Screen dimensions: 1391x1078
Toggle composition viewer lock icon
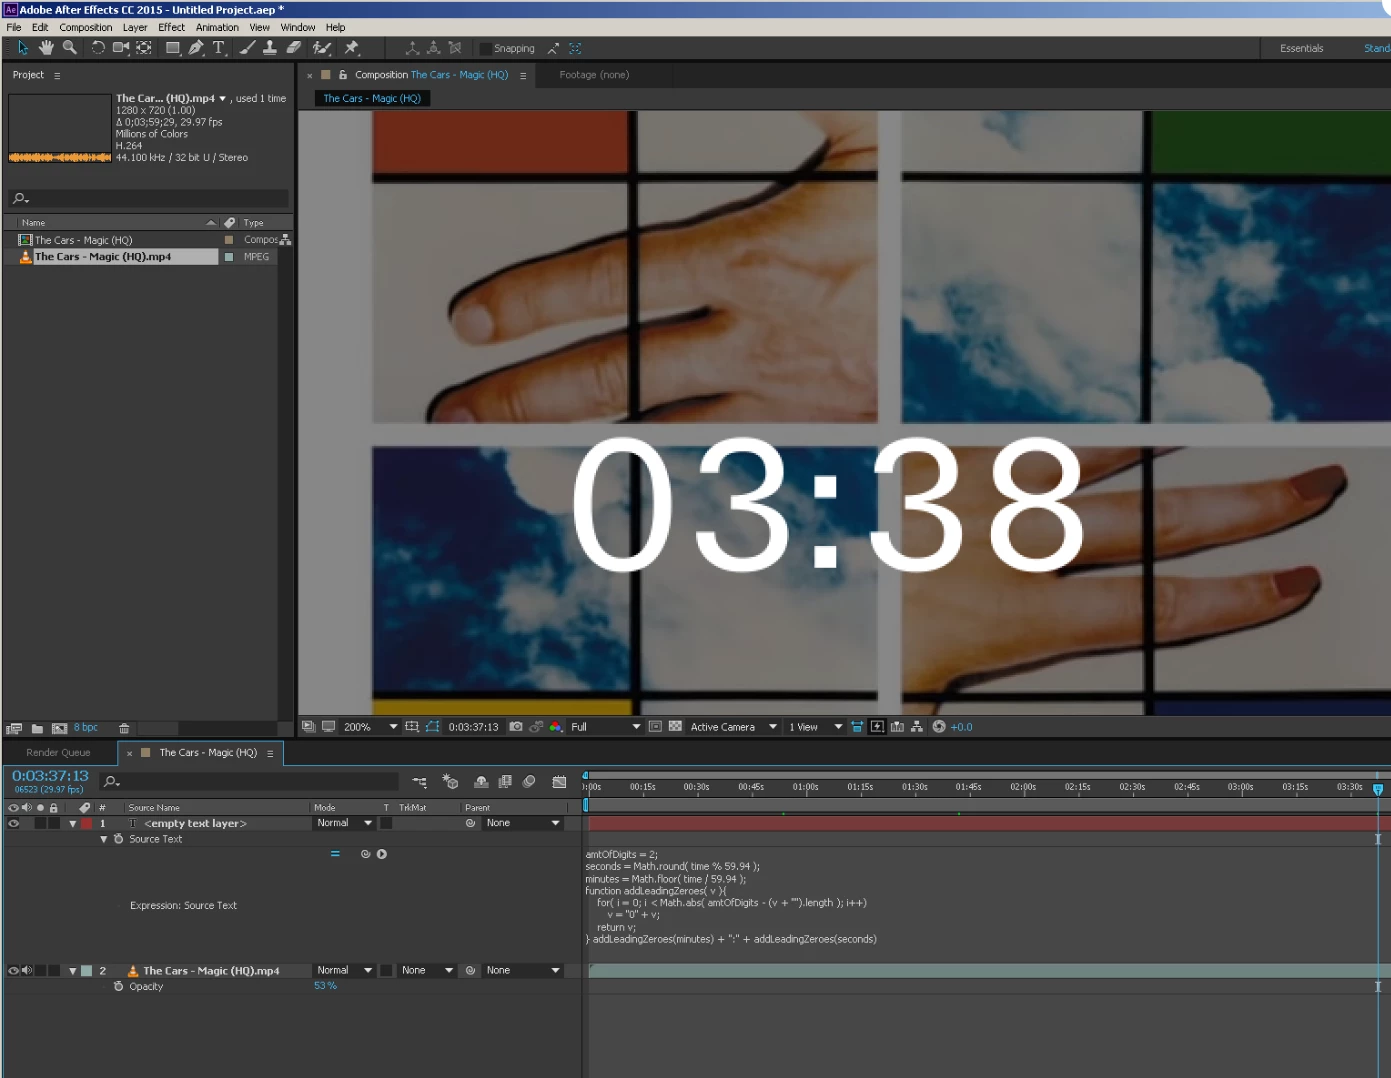point(343,75)
